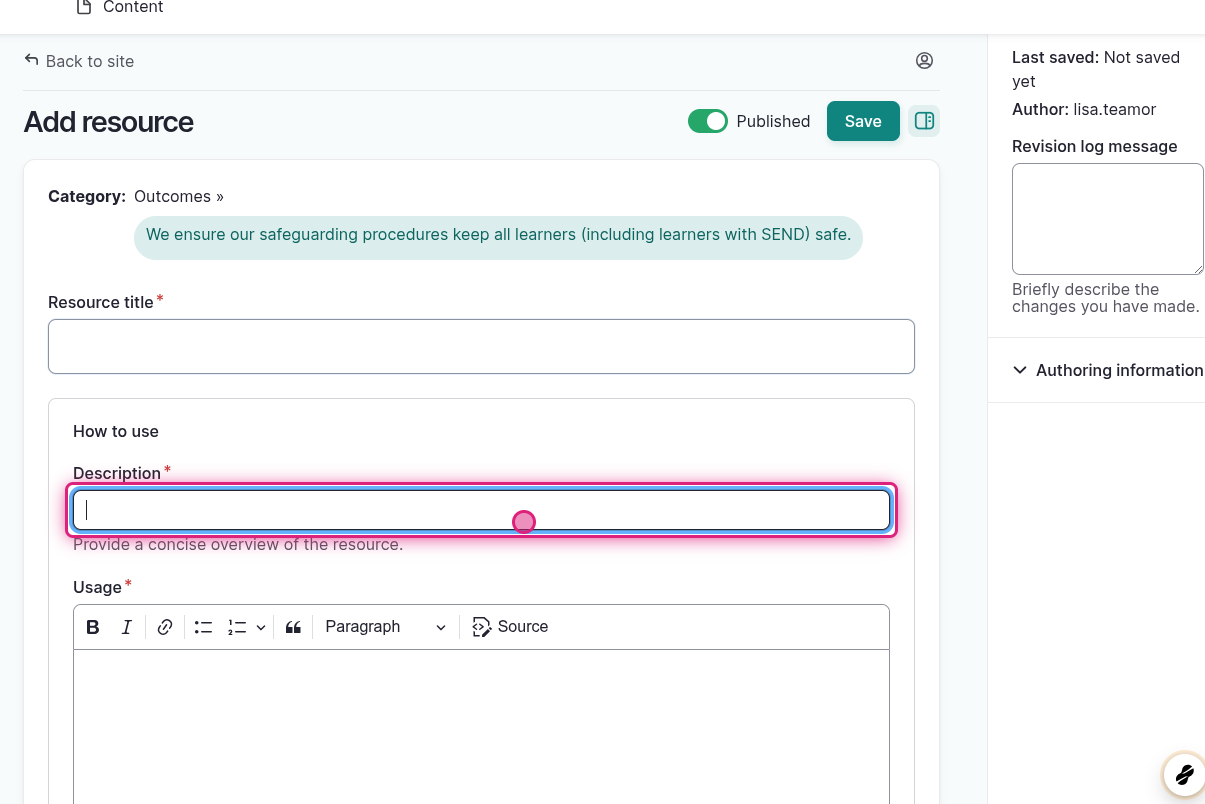Image resolution: width=1205 pixels, height=804 pixels.
Task: Click the floating tool button at bottom right
Action: click(1184, 774)
